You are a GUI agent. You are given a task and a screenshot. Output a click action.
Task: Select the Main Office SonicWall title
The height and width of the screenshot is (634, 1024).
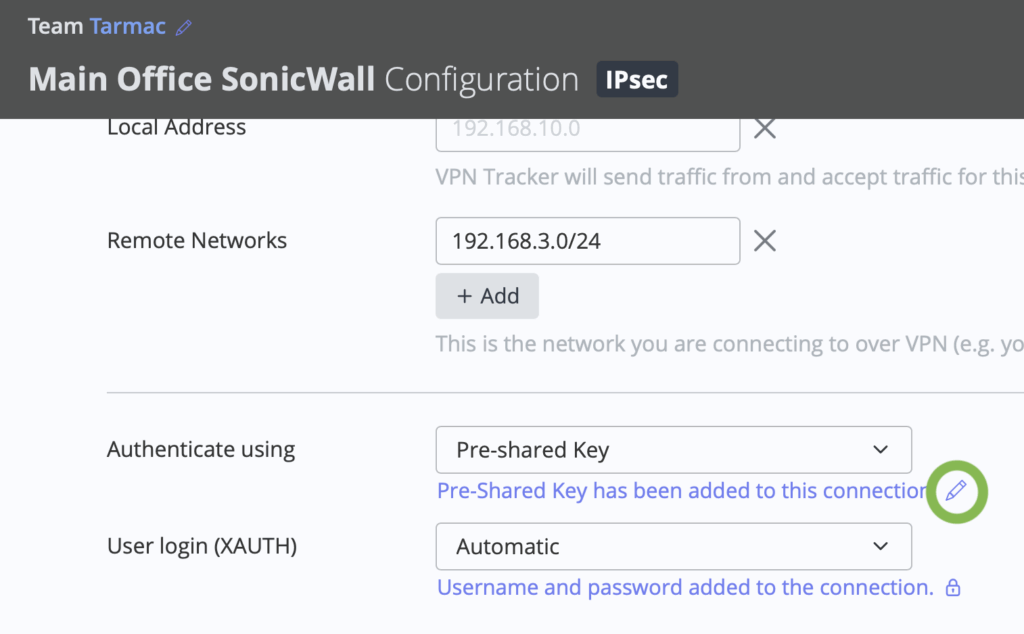pyautogui.click(x=202, y=80)
